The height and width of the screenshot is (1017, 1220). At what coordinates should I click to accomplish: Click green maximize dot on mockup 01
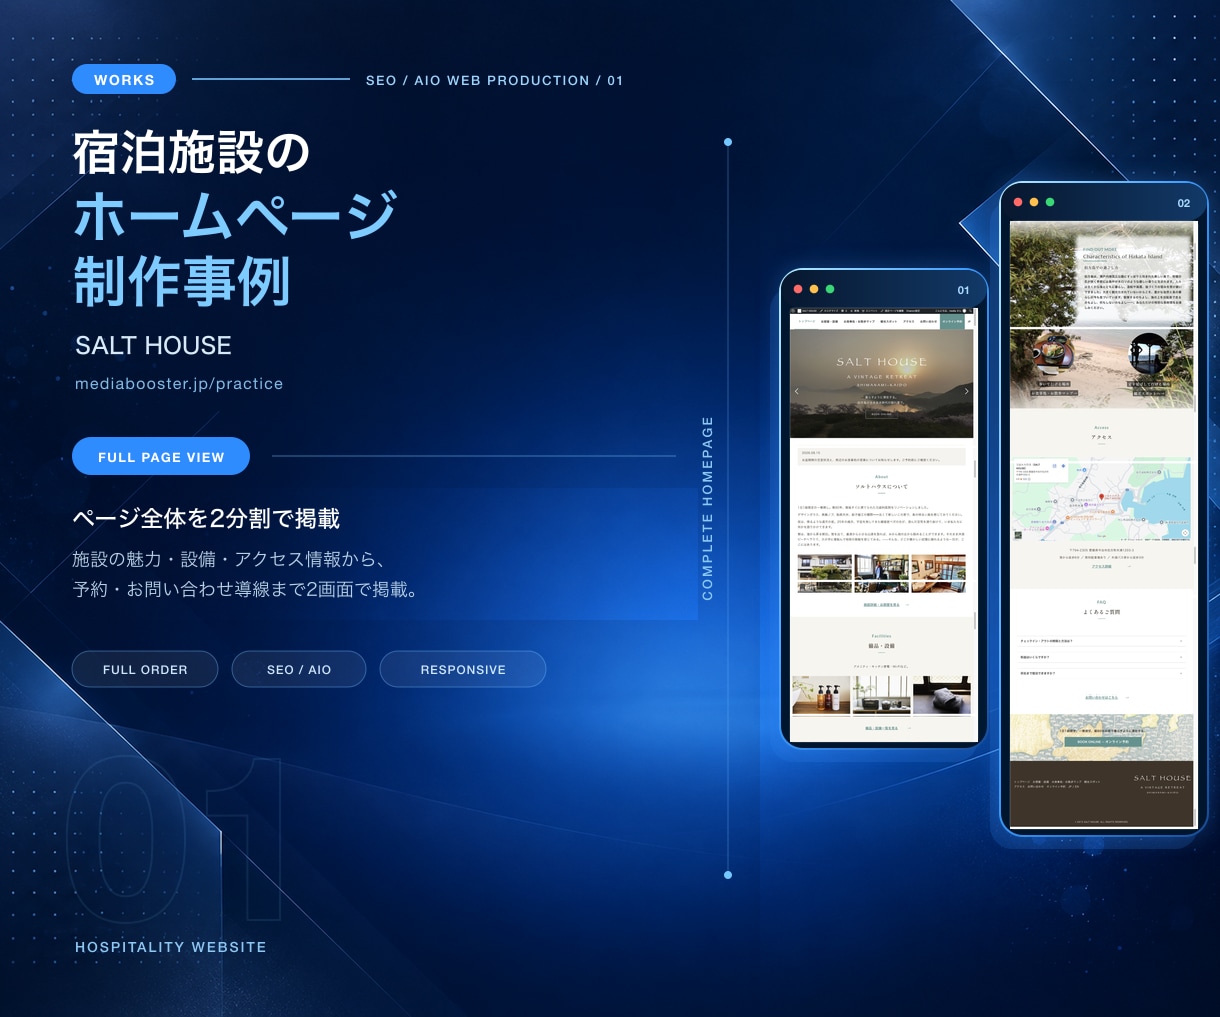[x=830, y=289]
